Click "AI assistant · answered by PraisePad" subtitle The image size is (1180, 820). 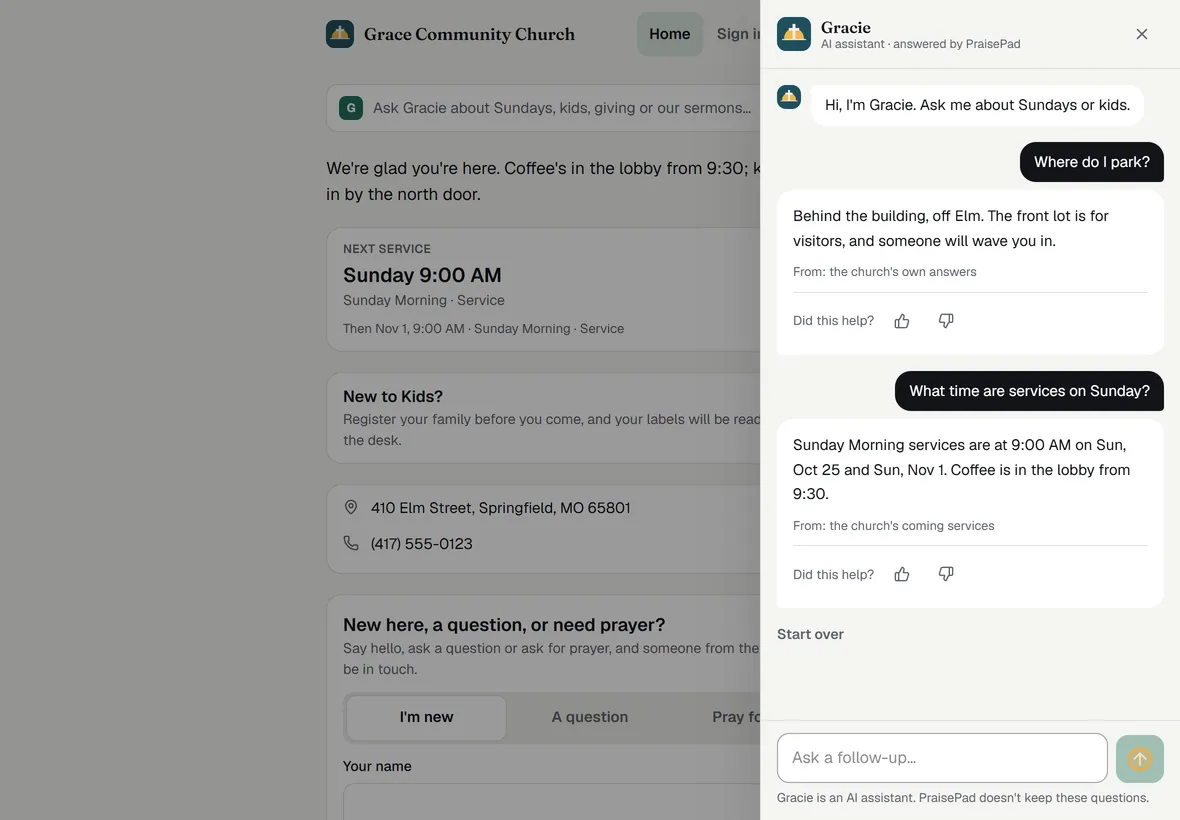pyautogui.click(x=921, y=44)
